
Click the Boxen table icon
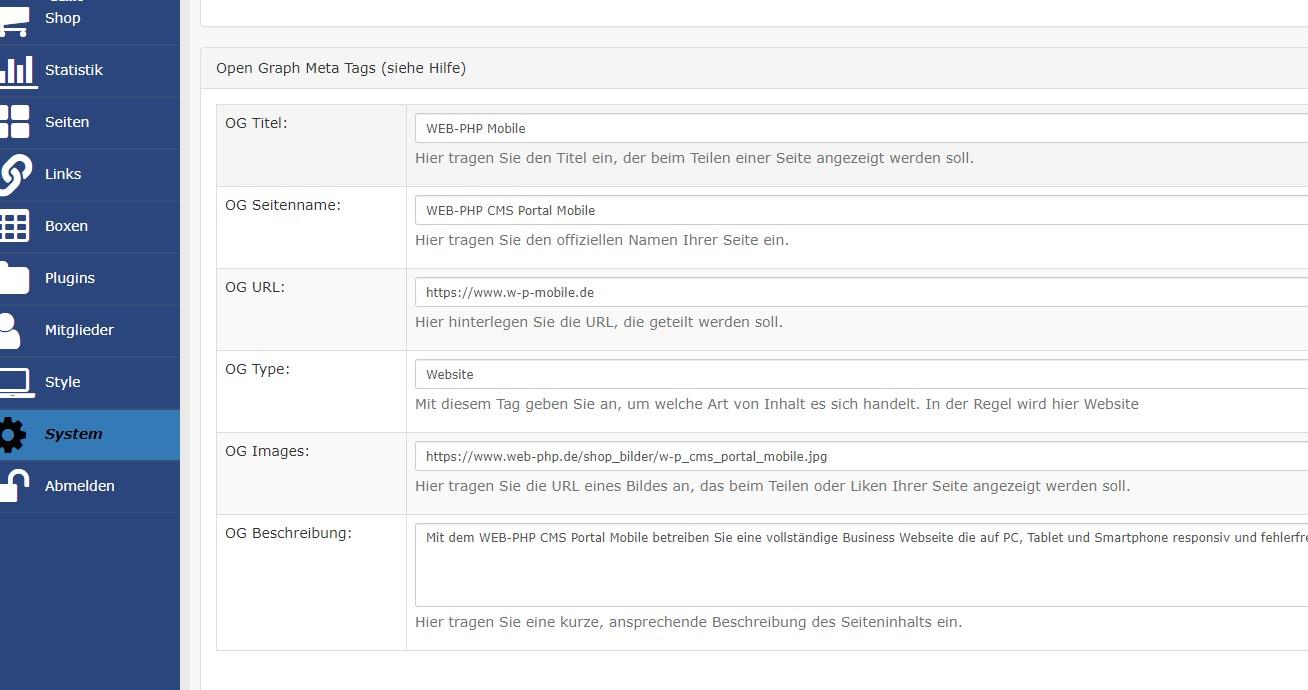coord(14,226)
